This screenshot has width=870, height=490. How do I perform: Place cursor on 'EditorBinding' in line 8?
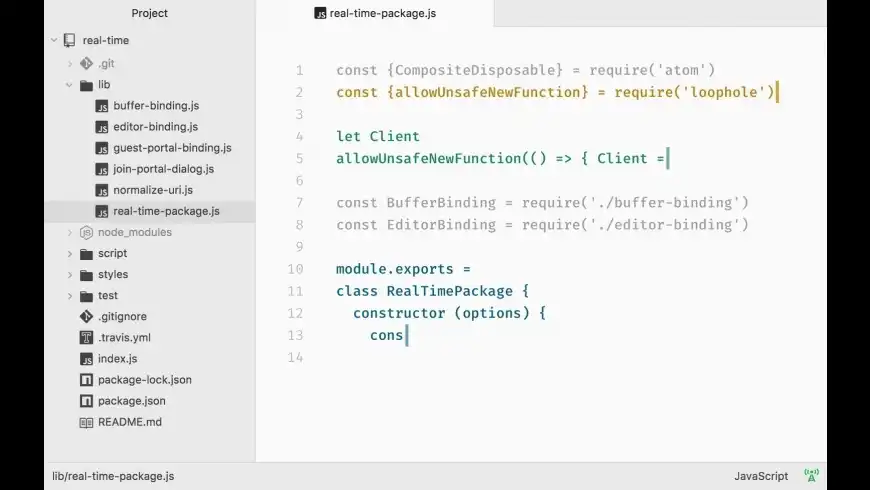pos(441,225)
